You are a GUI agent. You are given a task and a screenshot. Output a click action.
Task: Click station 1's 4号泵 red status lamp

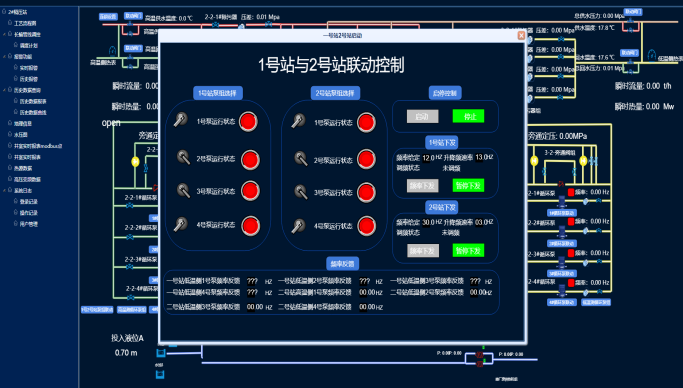pos(251,226)
